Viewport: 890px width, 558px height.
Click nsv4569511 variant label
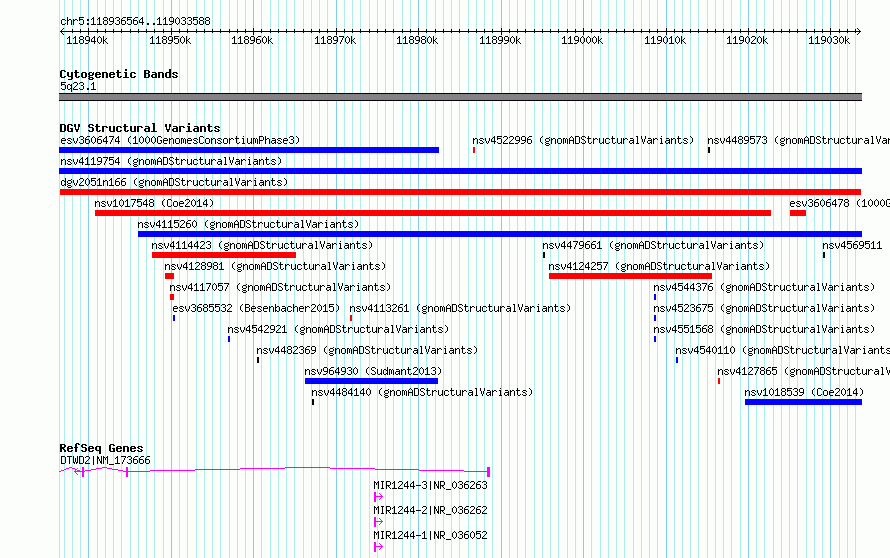pyautogui.click(x=852, y=245)
